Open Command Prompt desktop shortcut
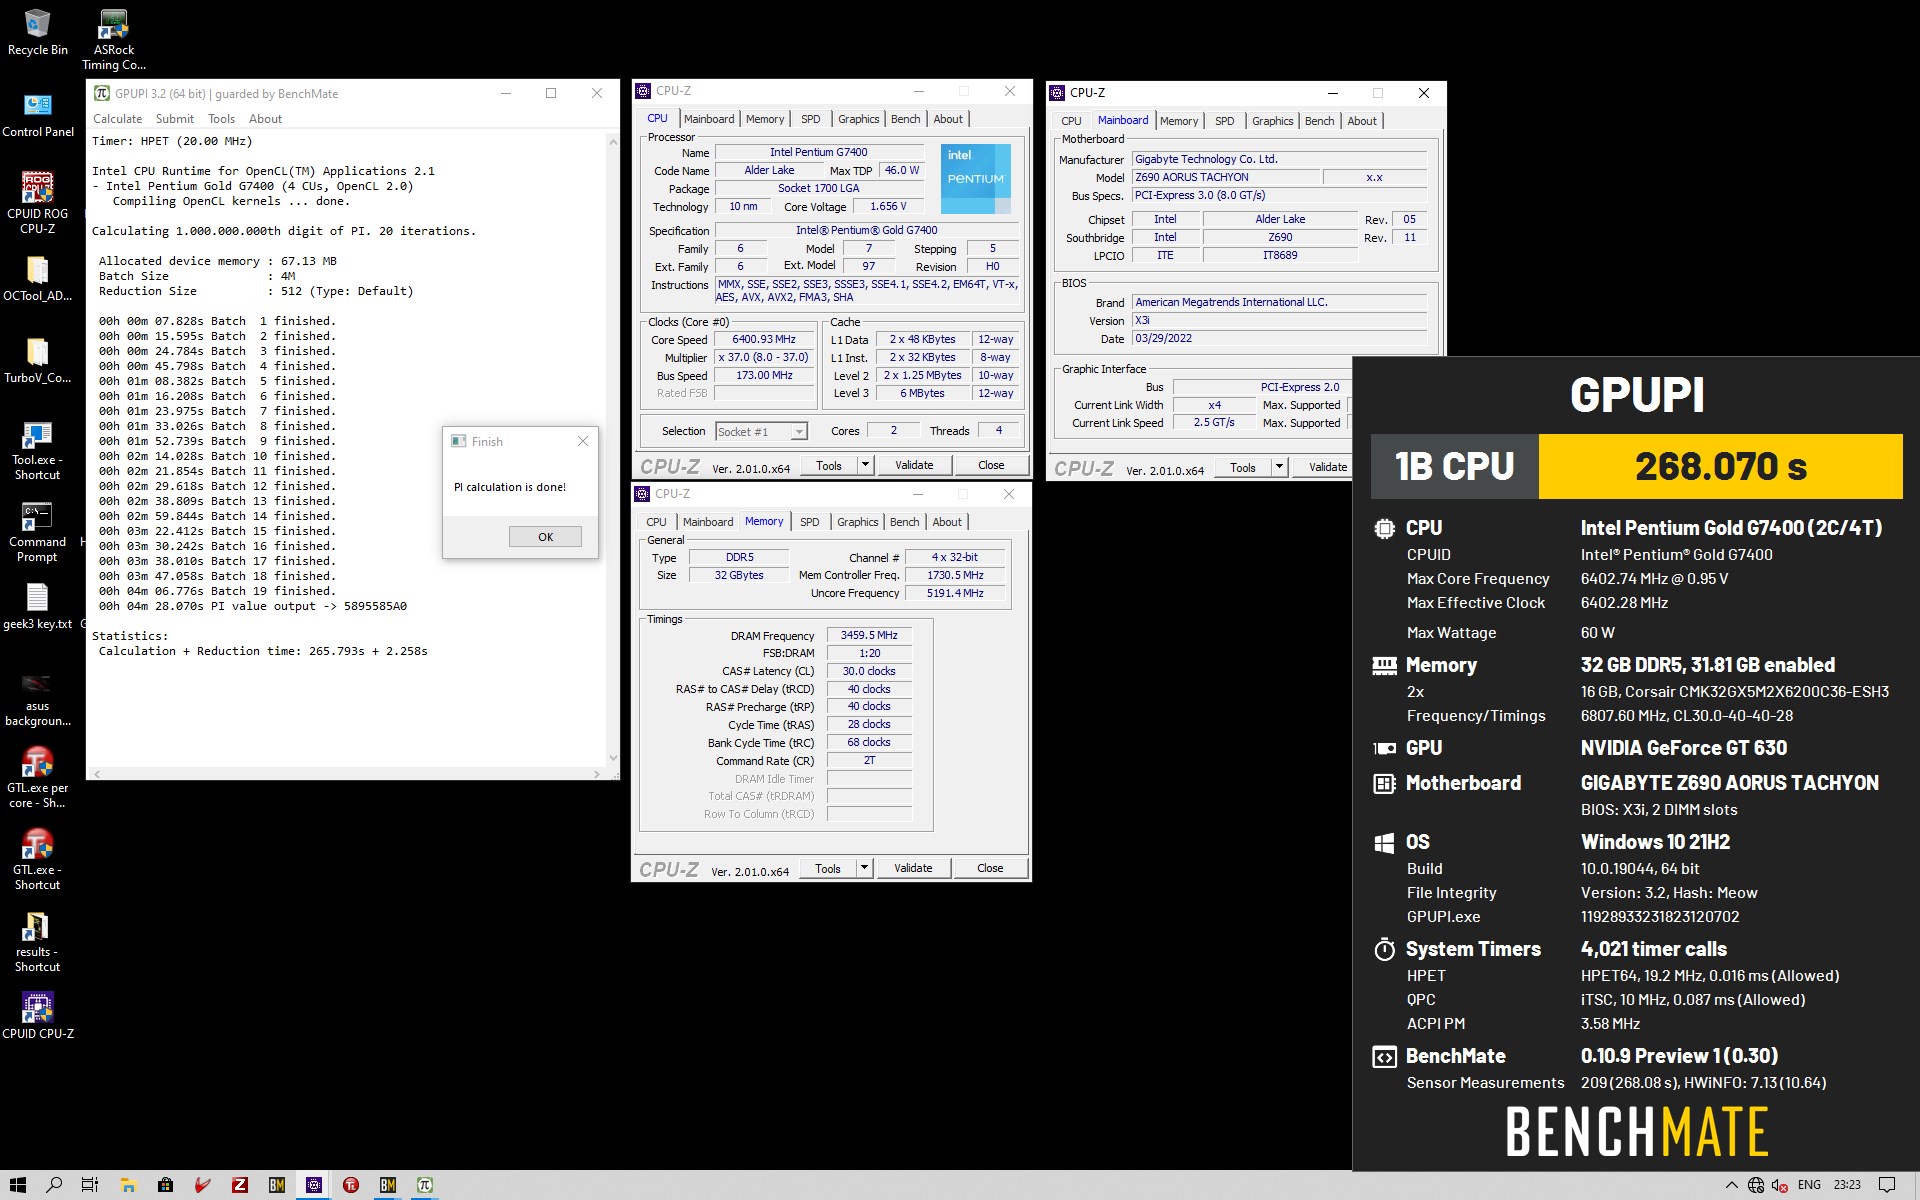 click(38, 533)
